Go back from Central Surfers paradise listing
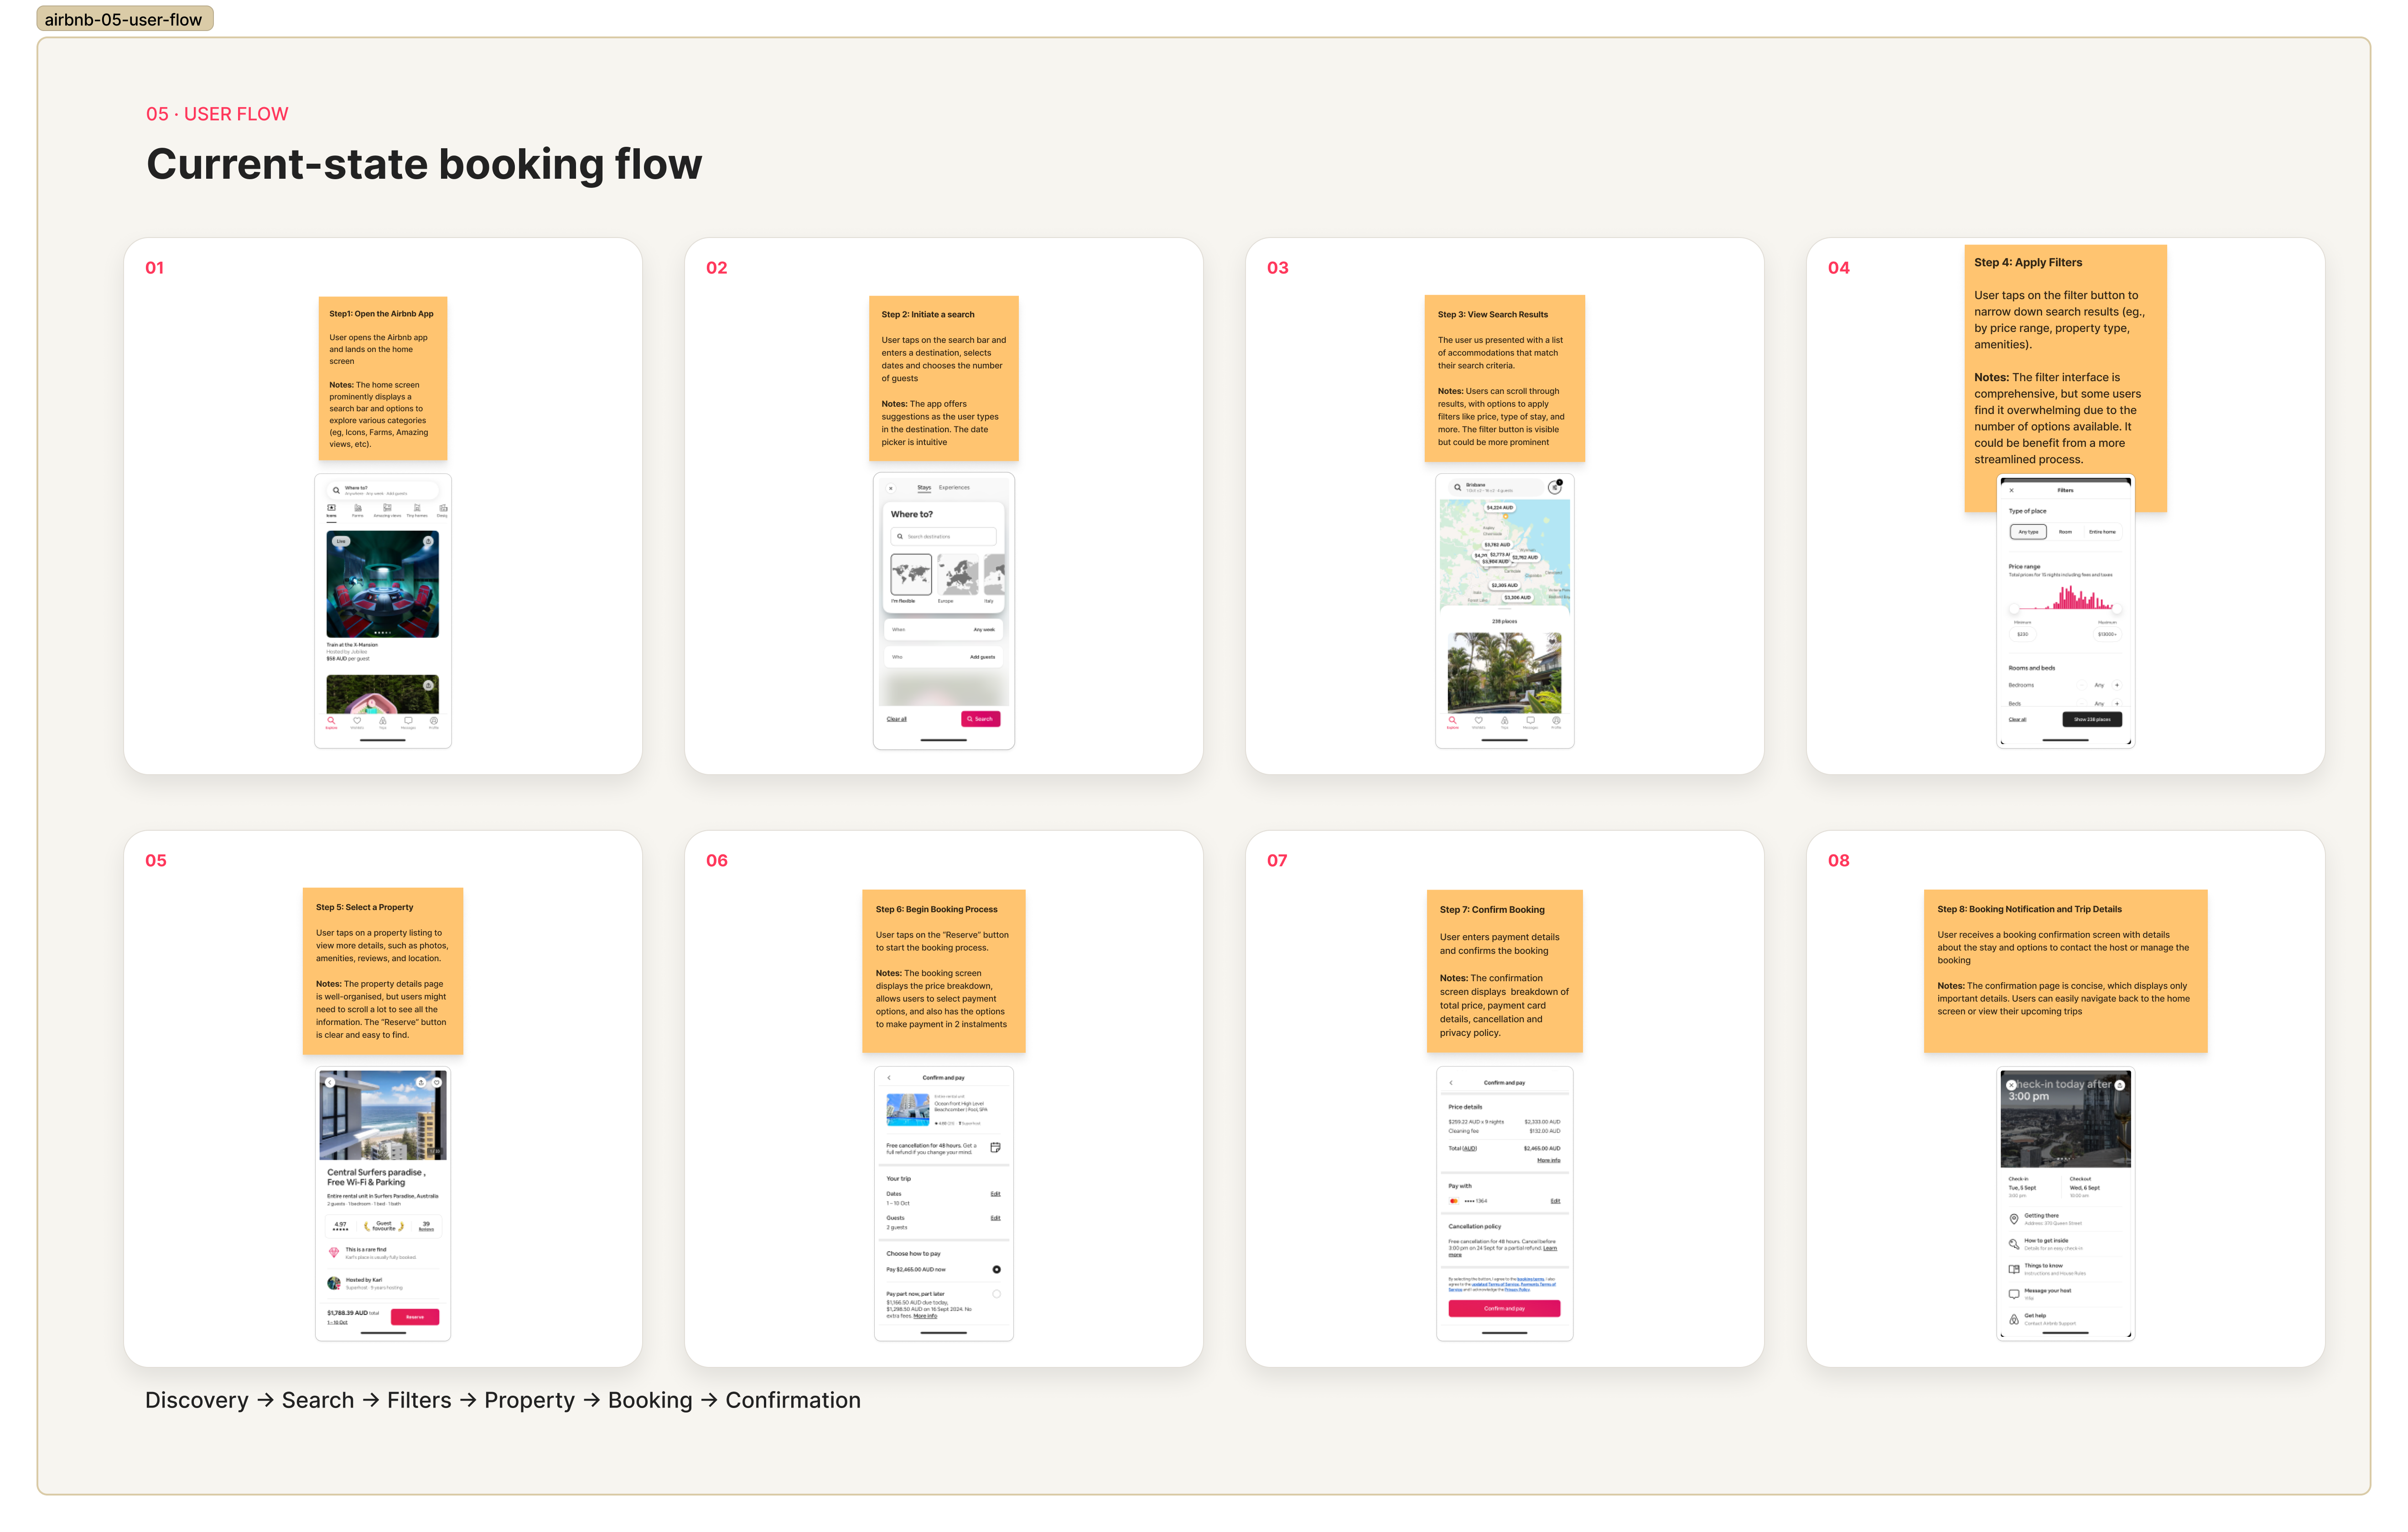Image resolution: width=2408 pixels, height=1532 pixels. tap(330, 1083)
